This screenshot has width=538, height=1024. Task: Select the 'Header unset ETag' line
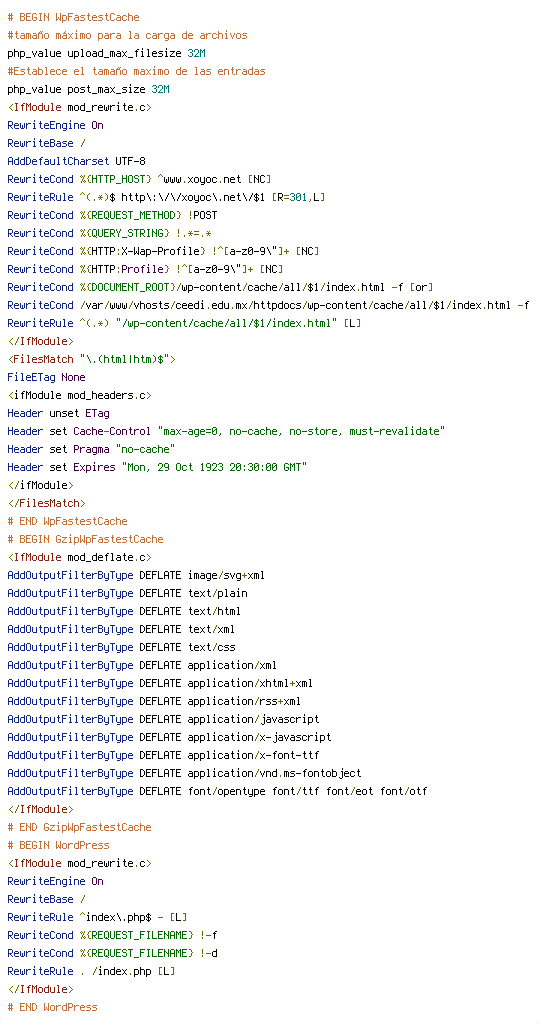tap(59, 413)
